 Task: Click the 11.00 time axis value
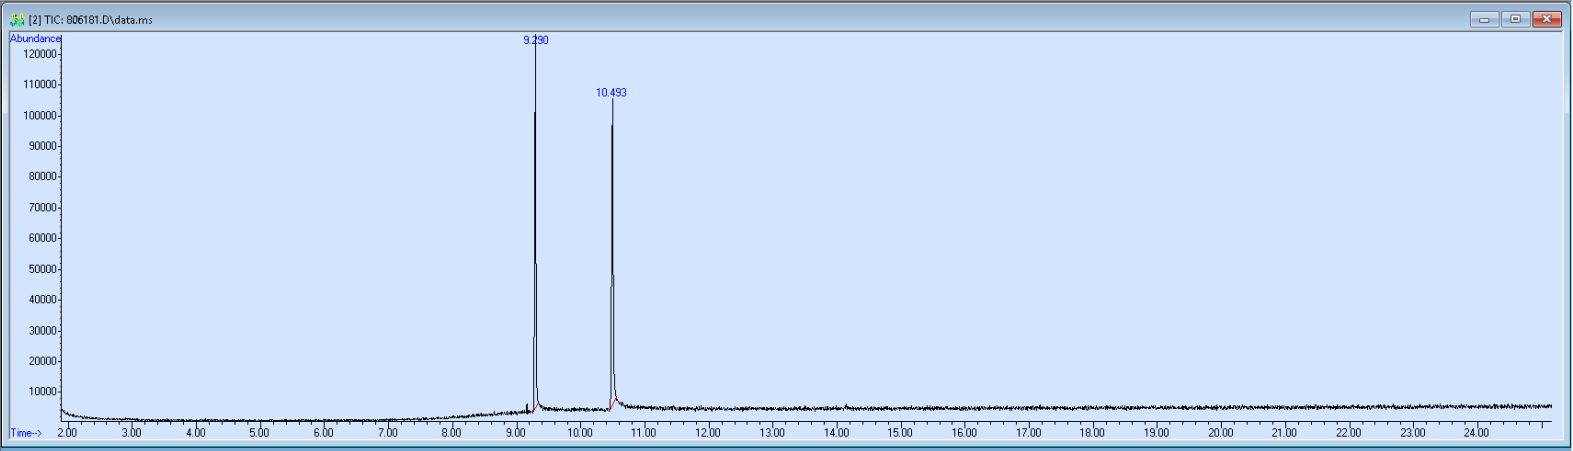644,433
